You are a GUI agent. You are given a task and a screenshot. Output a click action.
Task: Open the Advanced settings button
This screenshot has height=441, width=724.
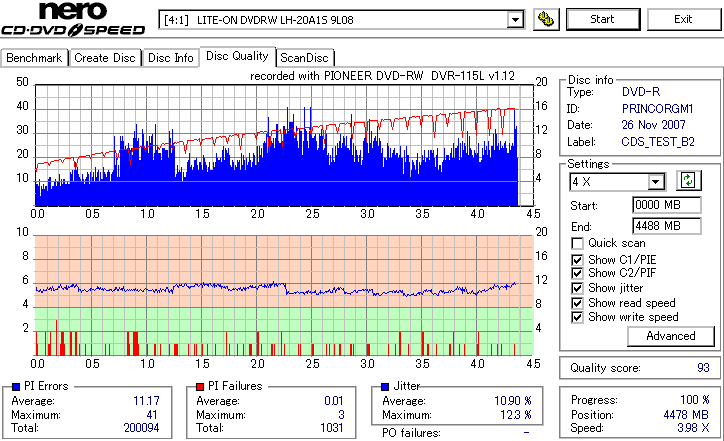pos(670,336)
